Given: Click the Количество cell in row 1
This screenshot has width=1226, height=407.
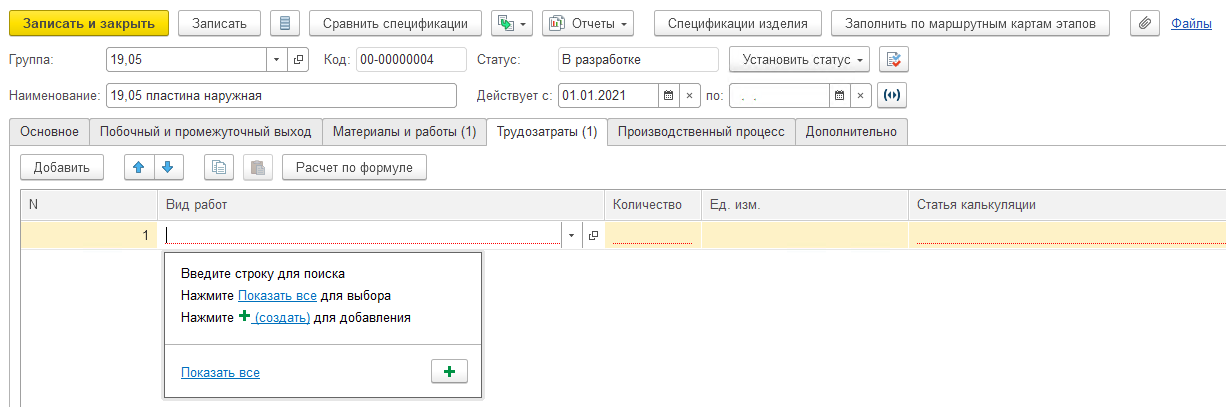Looking at the screenshot, I should (651, 235).
